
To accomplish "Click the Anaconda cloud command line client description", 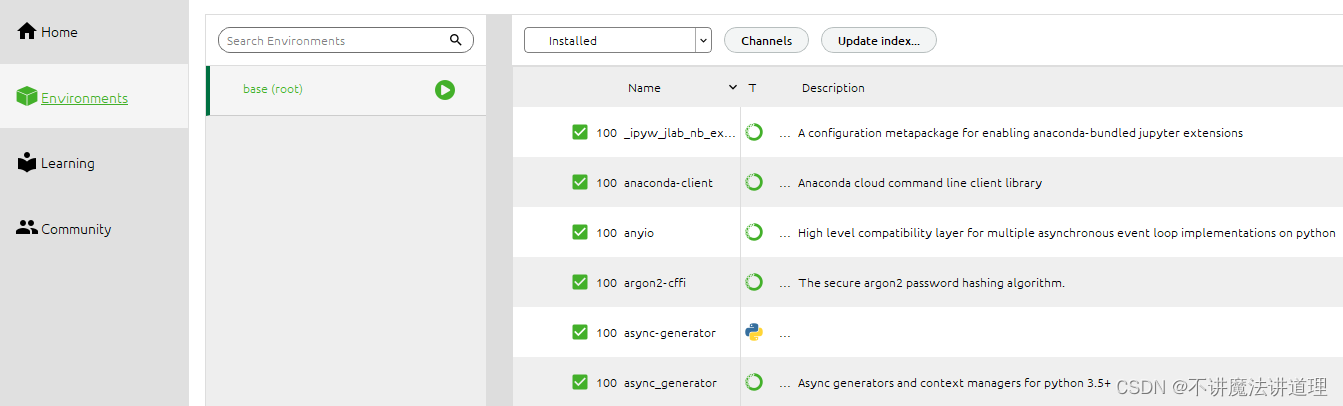I will coord(920,183).
